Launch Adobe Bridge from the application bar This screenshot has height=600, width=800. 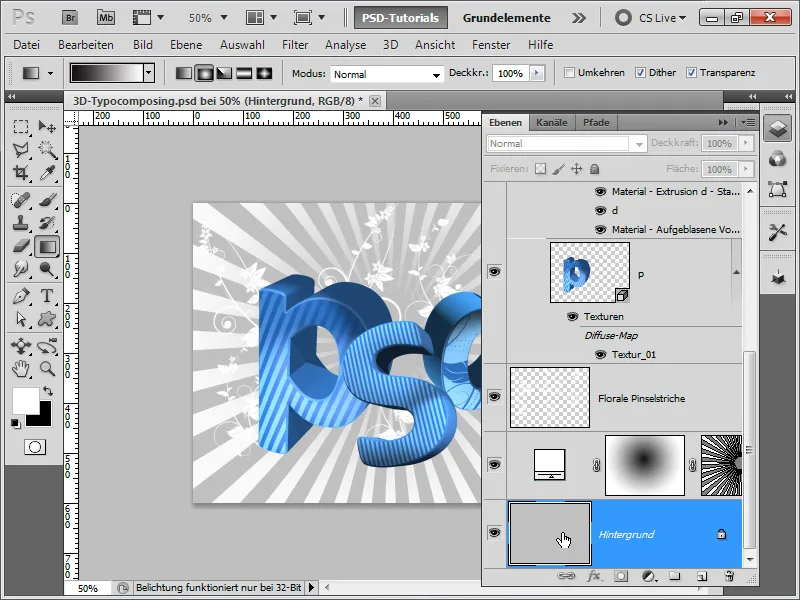(x=70, y=18)
